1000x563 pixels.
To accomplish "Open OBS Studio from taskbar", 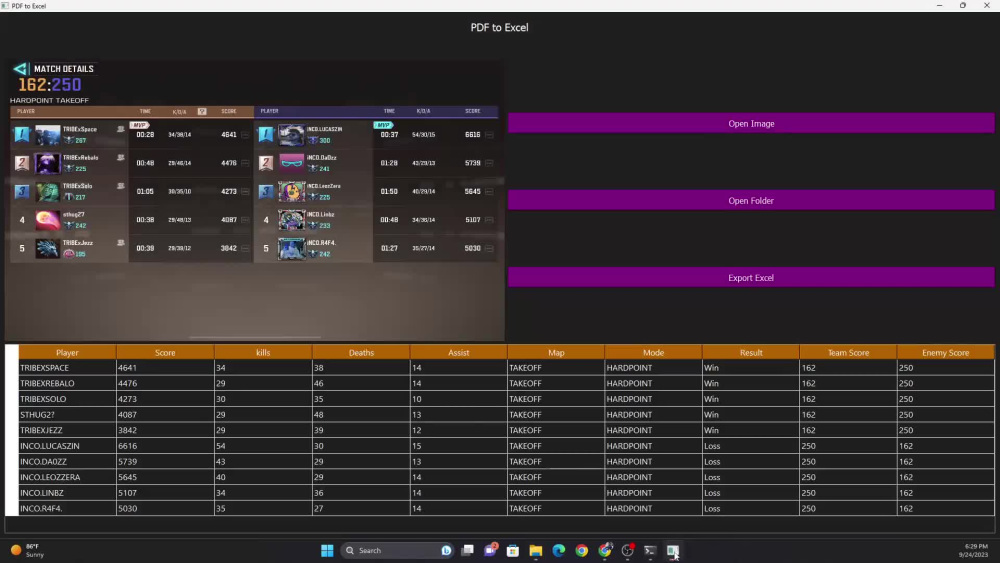I will 628,550.
